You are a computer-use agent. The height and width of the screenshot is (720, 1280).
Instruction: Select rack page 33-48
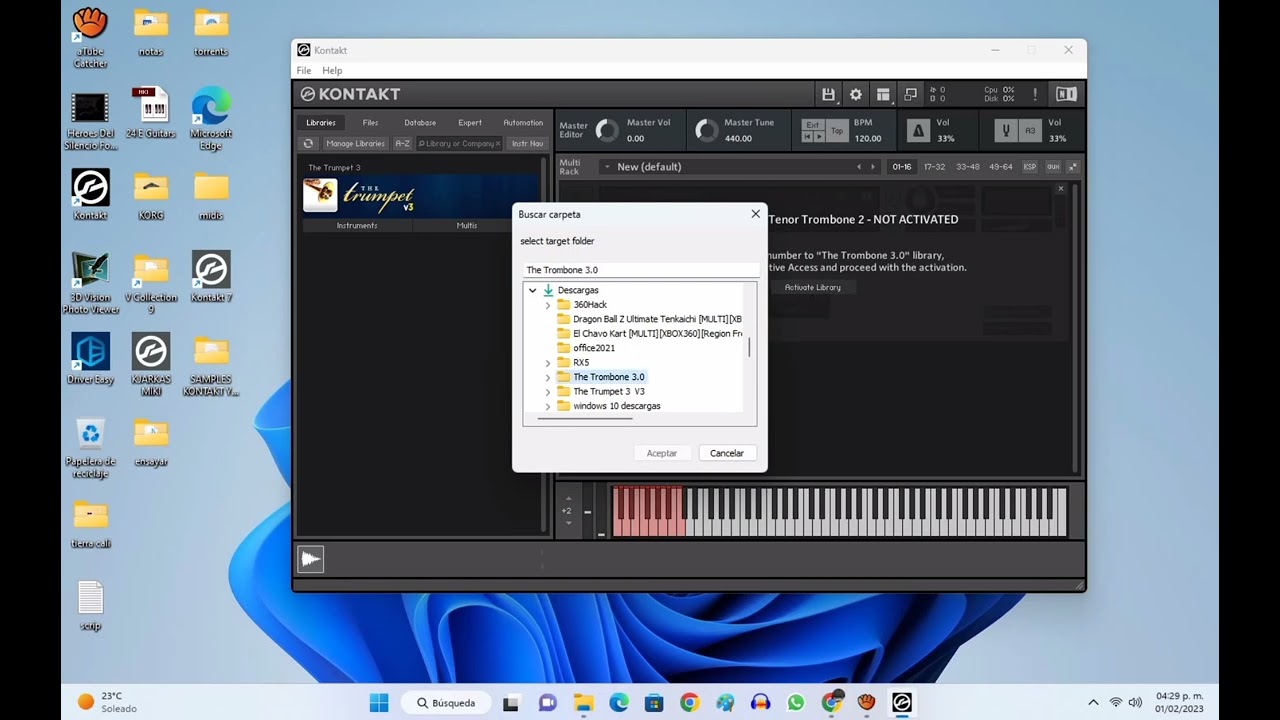[x=968, y=167]
